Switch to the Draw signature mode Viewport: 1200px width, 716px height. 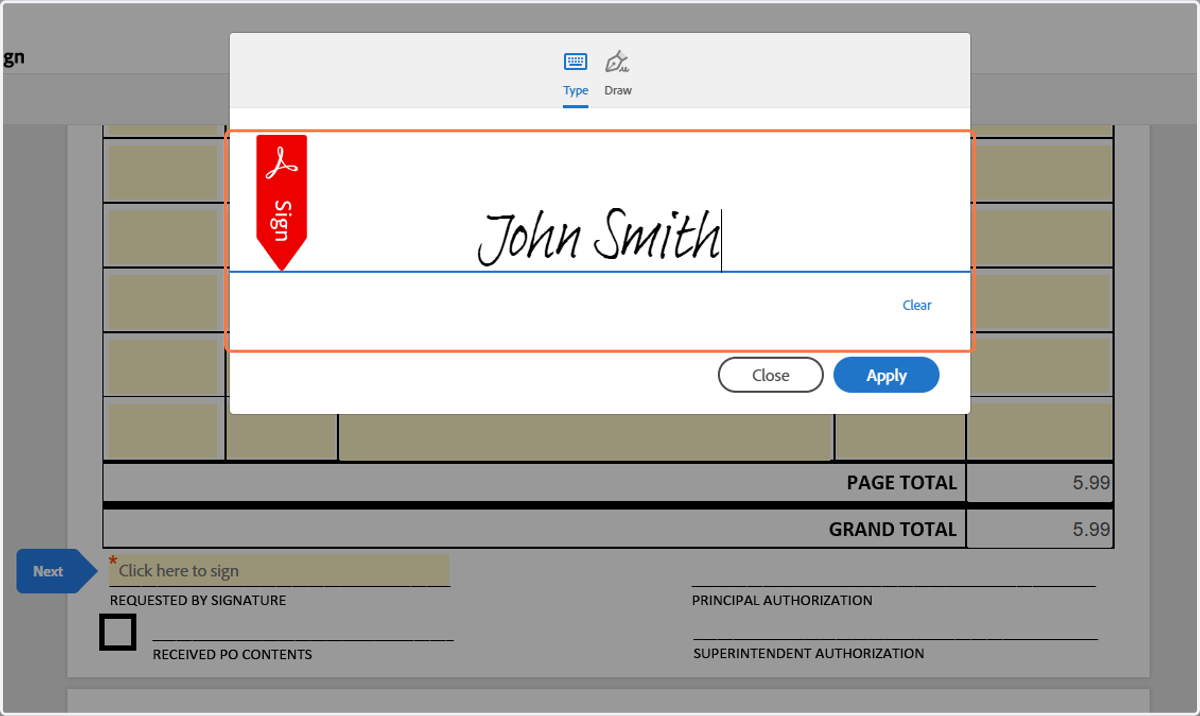point(618,73)
